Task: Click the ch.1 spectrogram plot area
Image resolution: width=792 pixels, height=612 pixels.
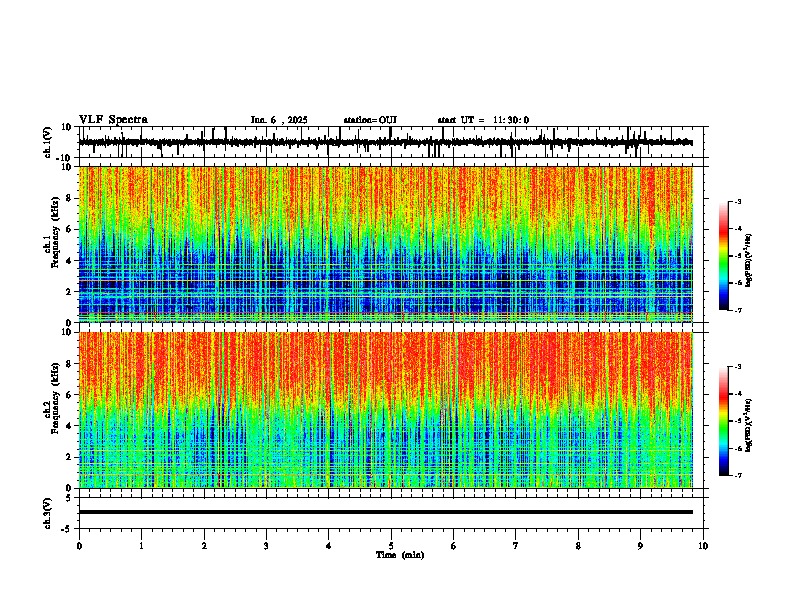Action: (386, 244)
